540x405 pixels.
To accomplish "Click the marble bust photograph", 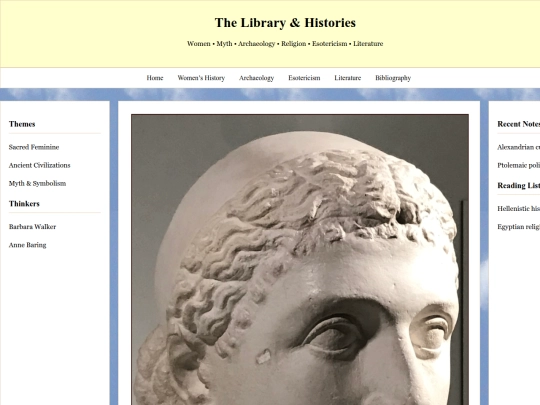I will (300, 260).
